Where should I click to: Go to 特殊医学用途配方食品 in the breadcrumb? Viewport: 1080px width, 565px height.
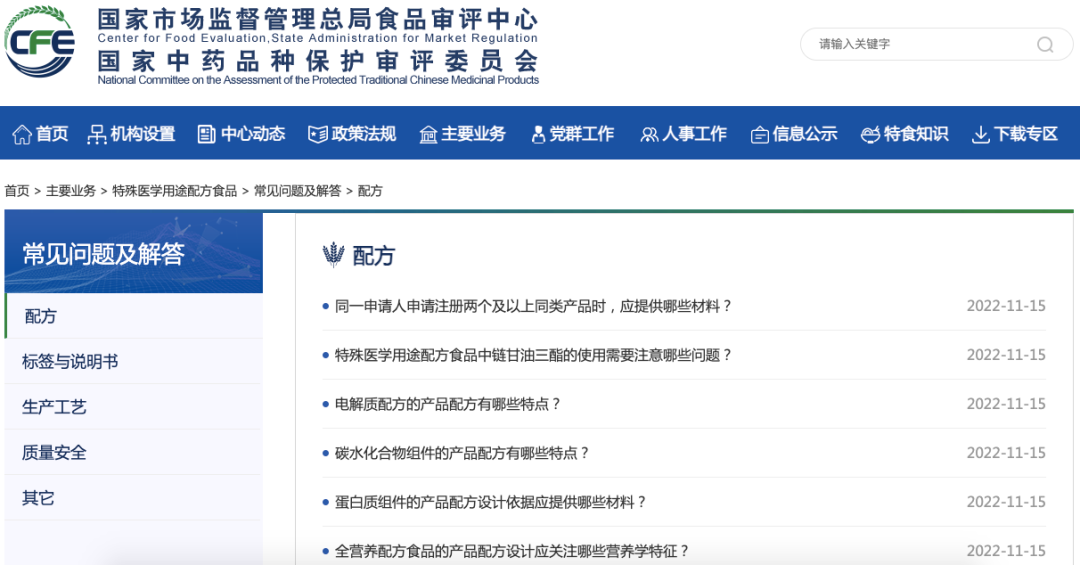click(174, 191)
